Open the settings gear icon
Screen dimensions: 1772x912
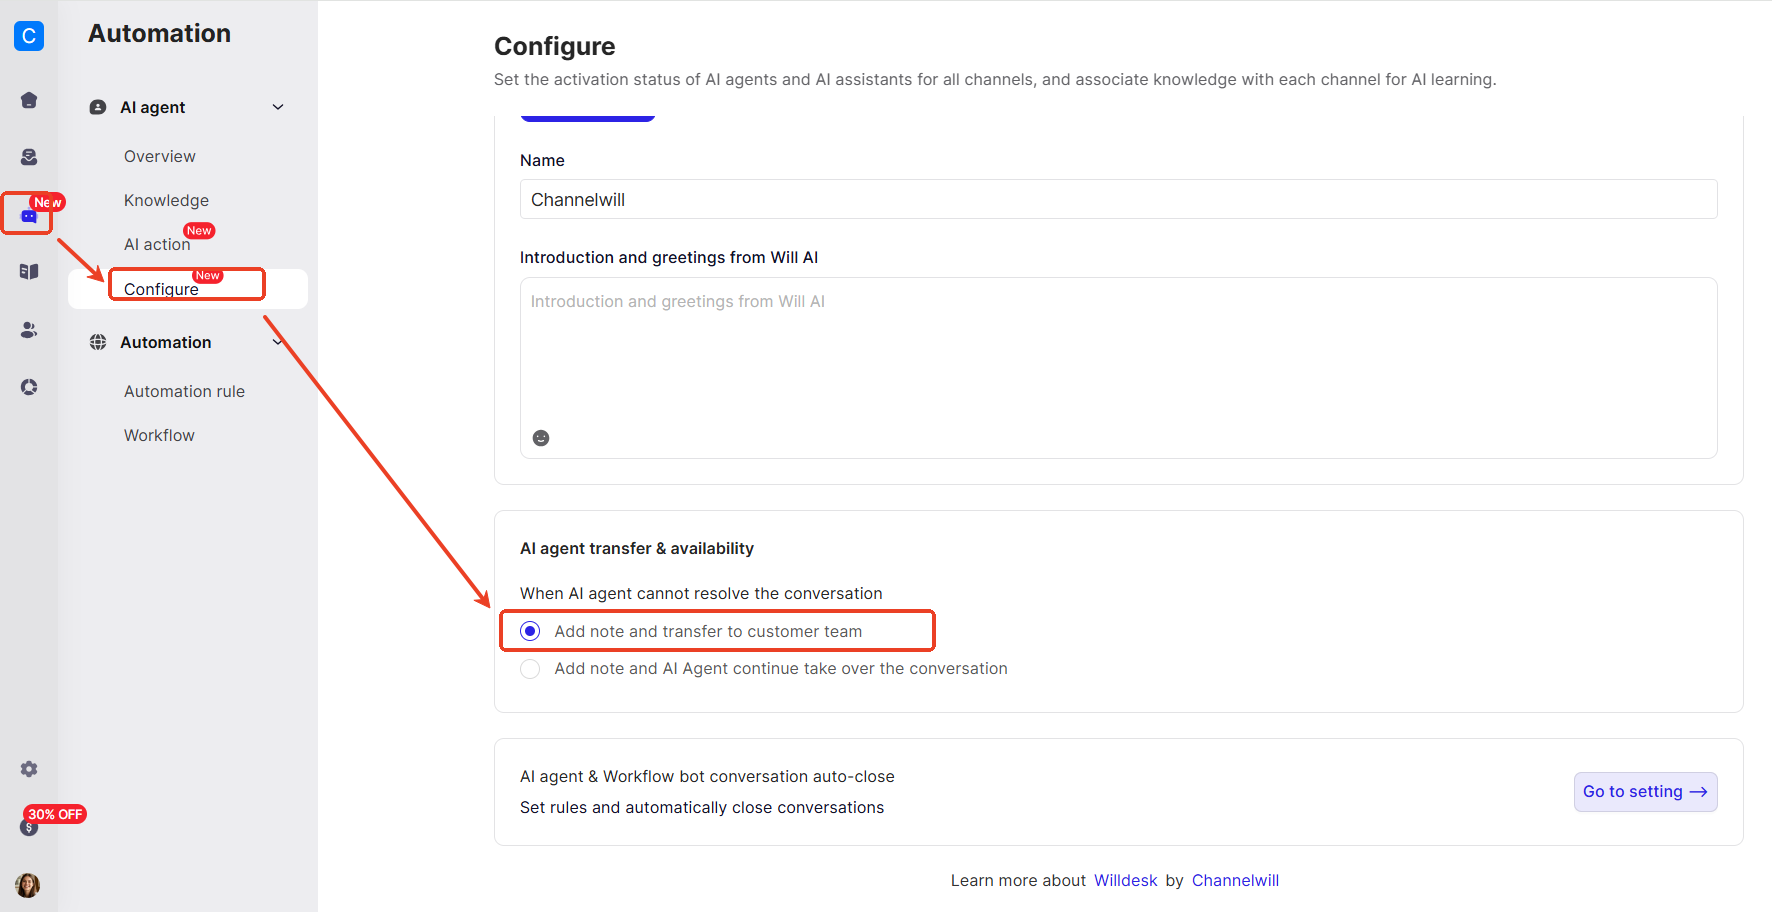[x=29, y=769]
